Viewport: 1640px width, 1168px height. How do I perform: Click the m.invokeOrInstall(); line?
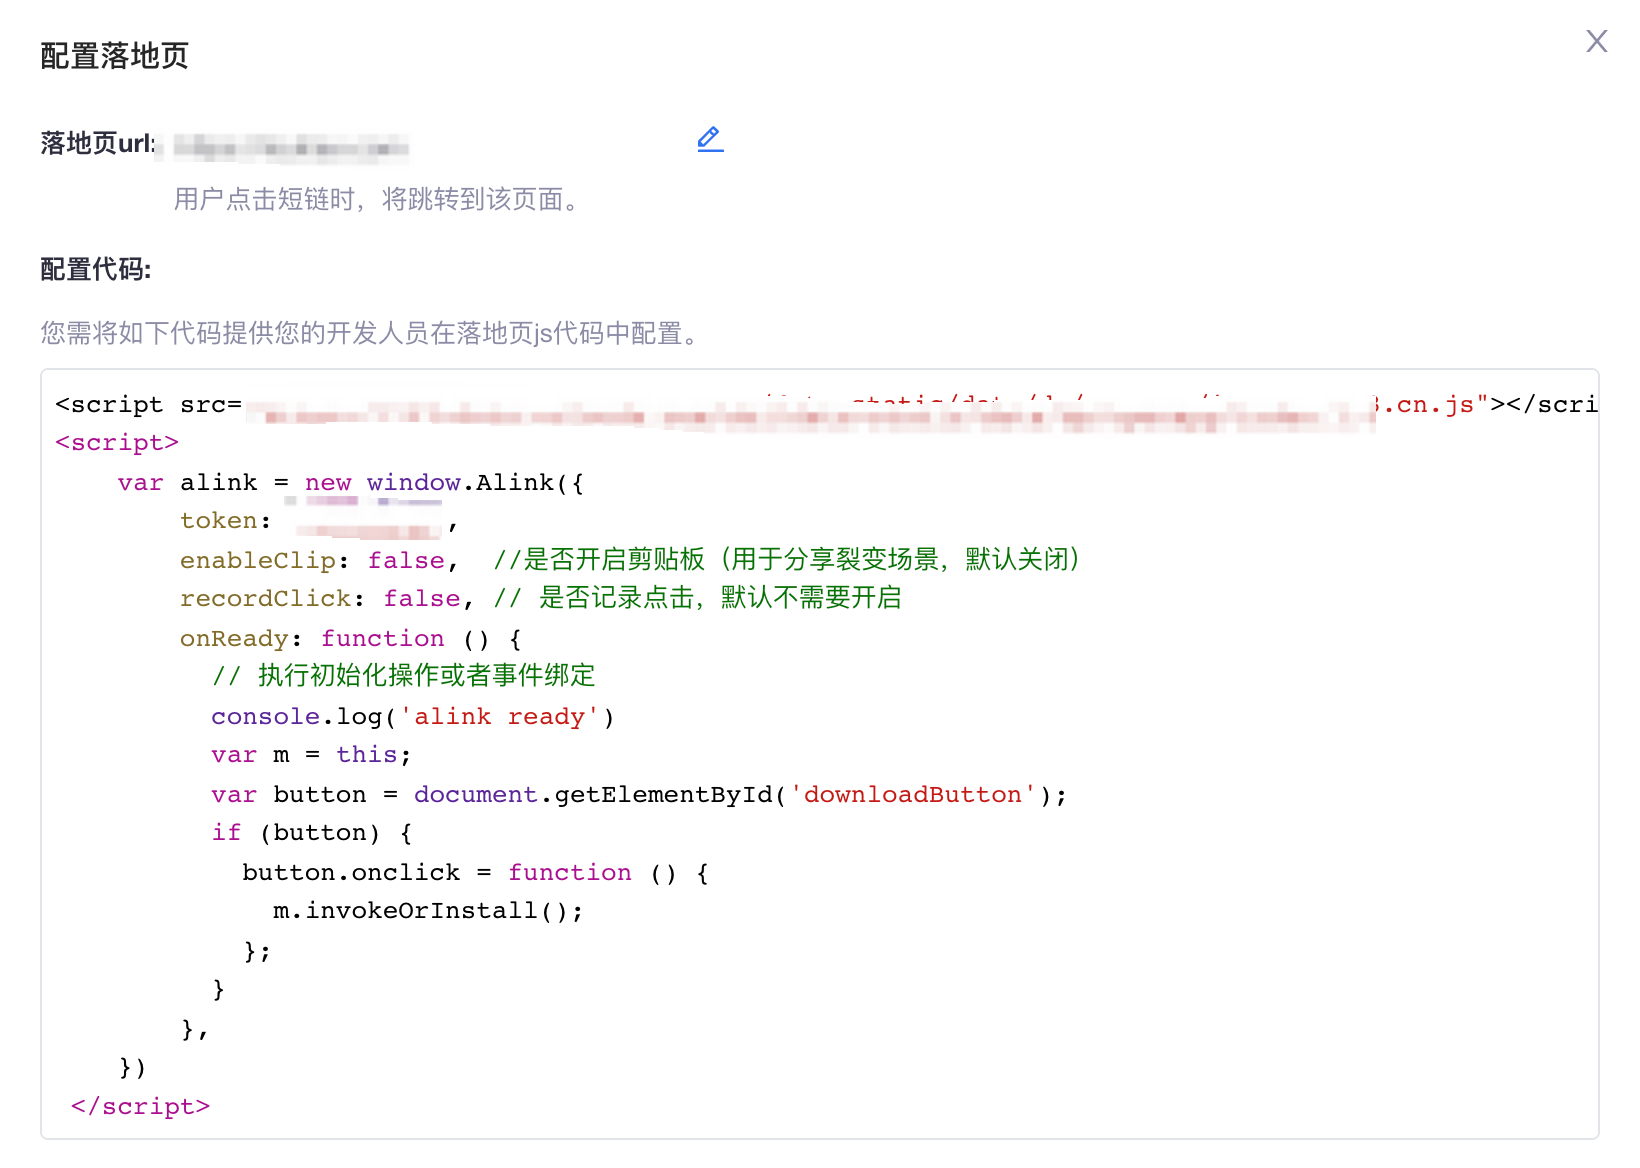click(x=428, y=911)
